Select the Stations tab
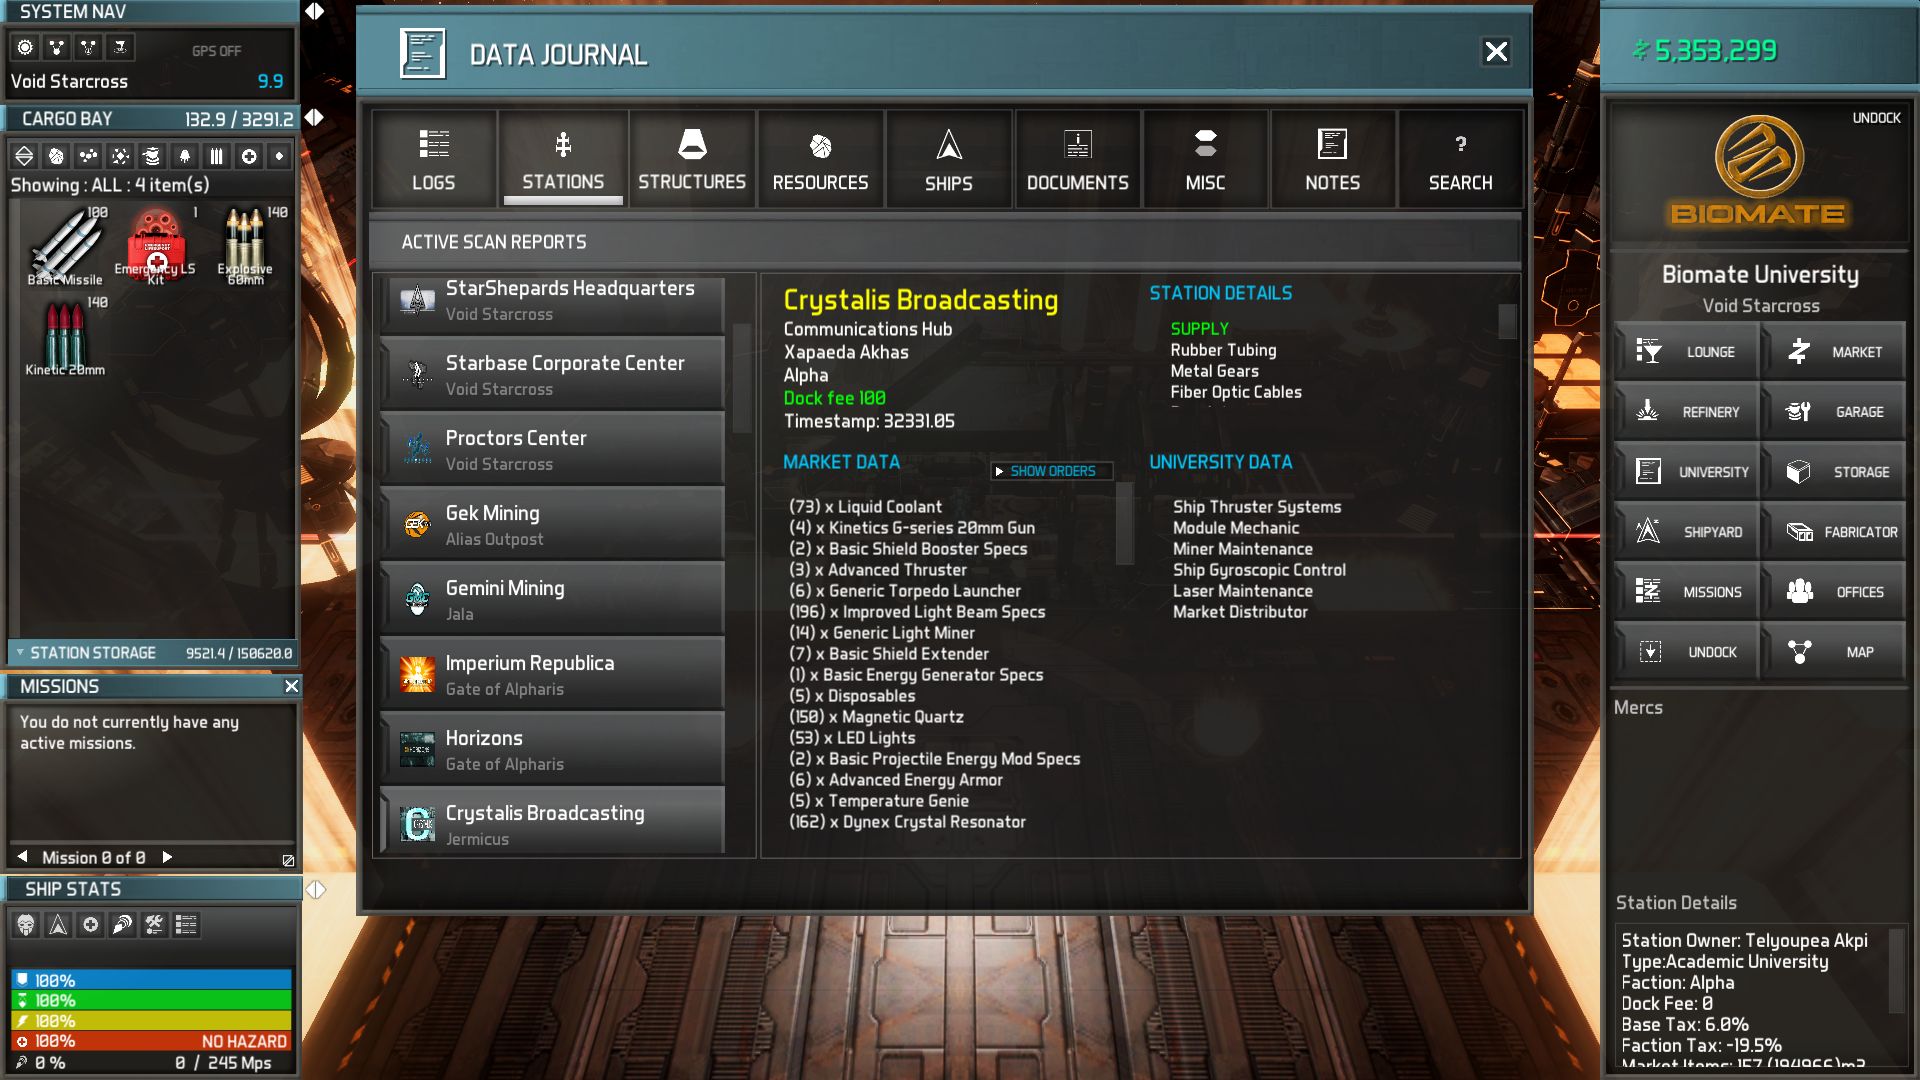Viewport: 1920px width, 1080px height. click(563, 159)
